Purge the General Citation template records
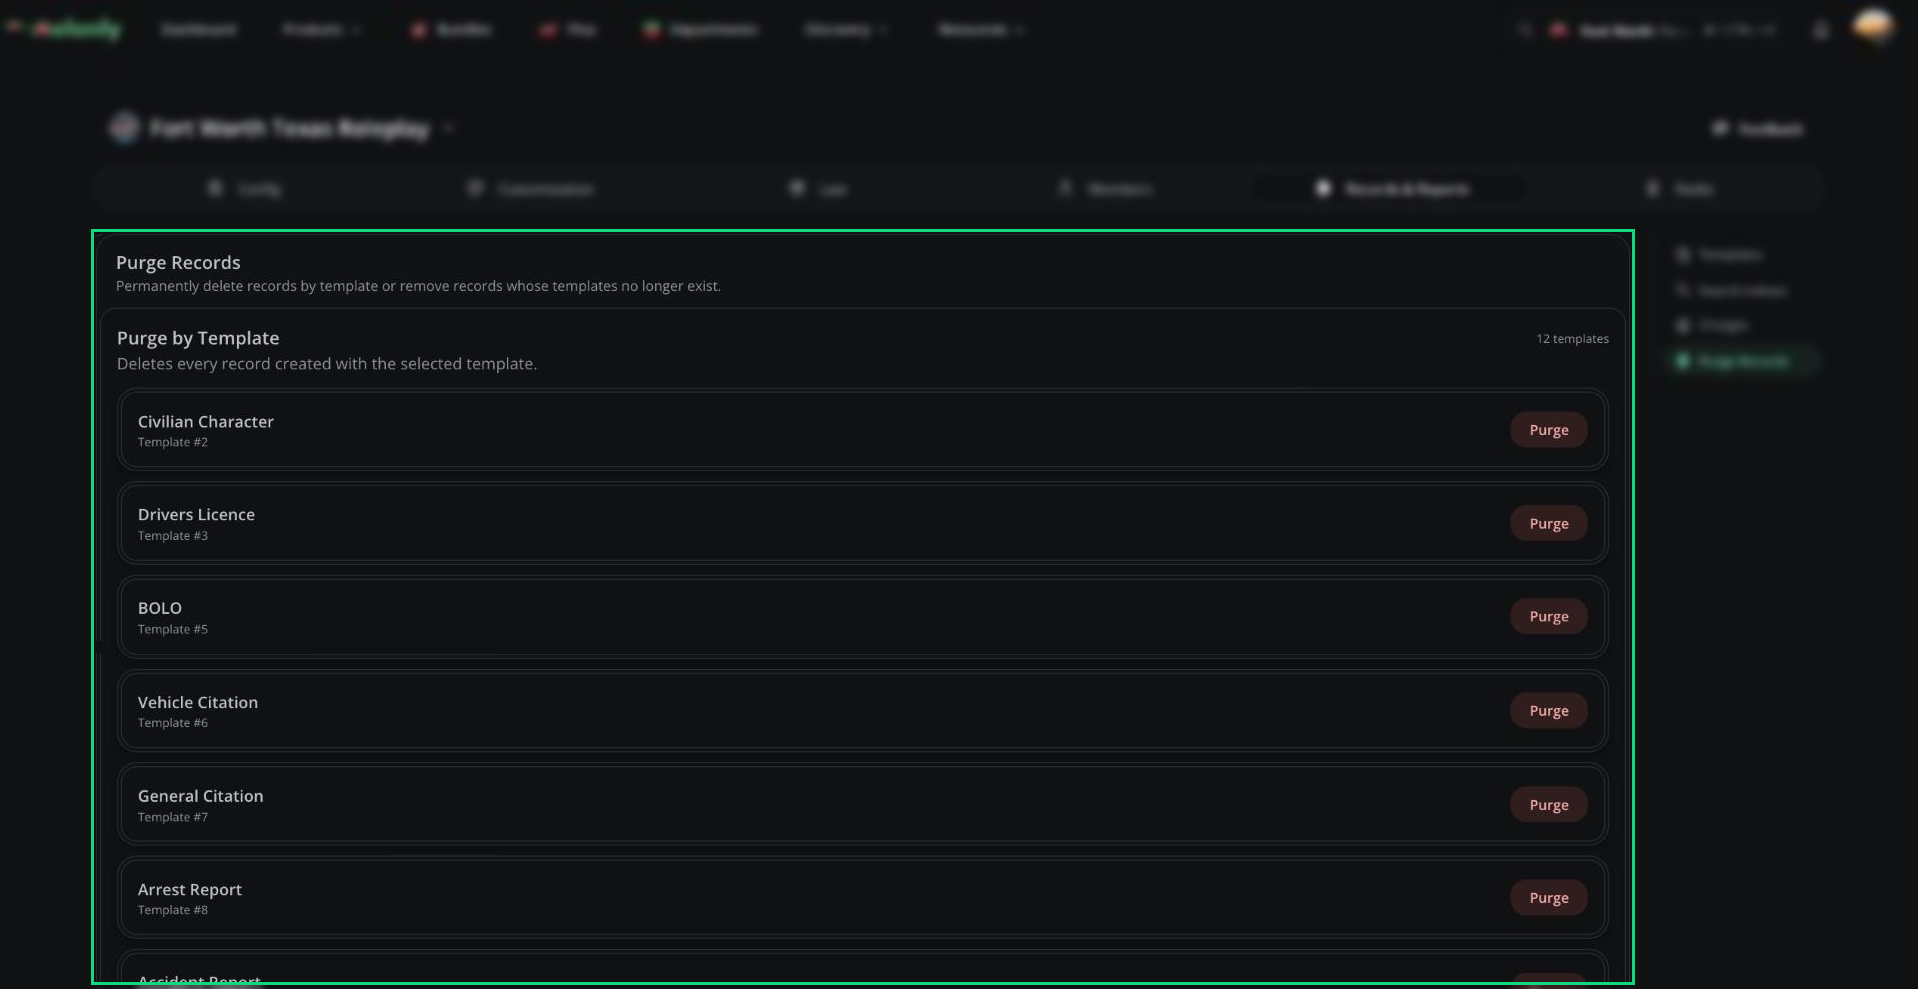The width and height of the screenshot is (1918, 989). point(1548,805)
